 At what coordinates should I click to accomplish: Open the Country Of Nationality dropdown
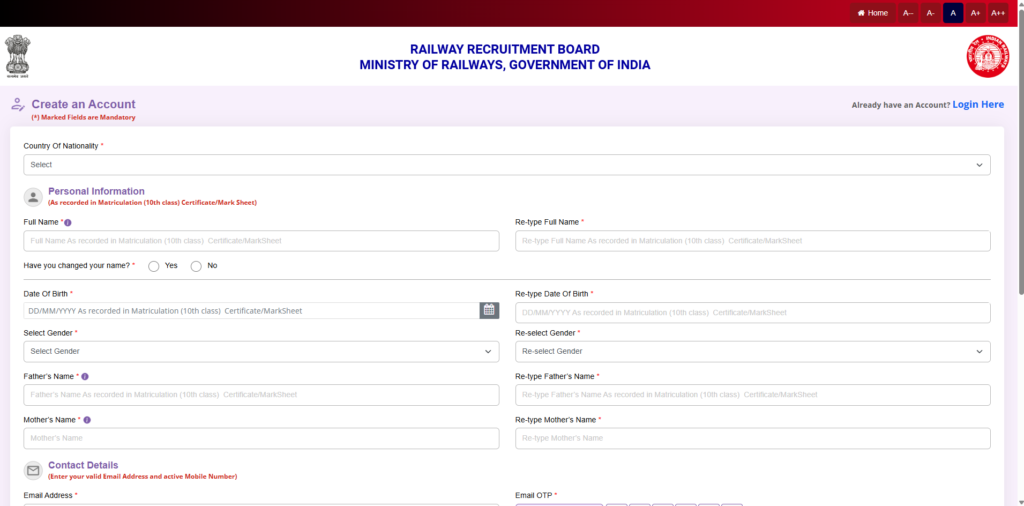point(507,165)
